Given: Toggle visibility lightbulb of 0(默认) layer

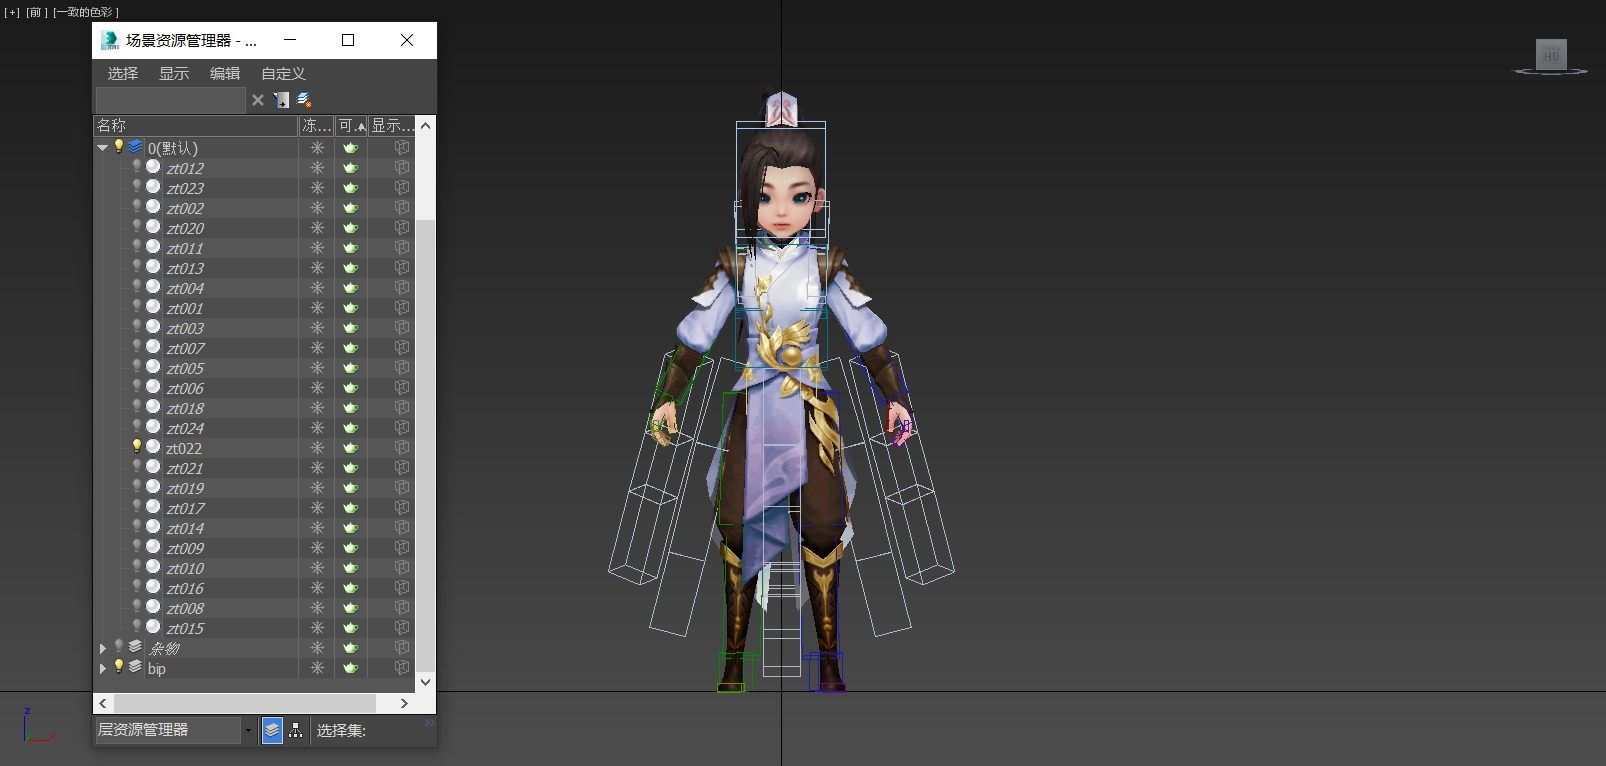Looking at the screenshot, I should [119, 147].
